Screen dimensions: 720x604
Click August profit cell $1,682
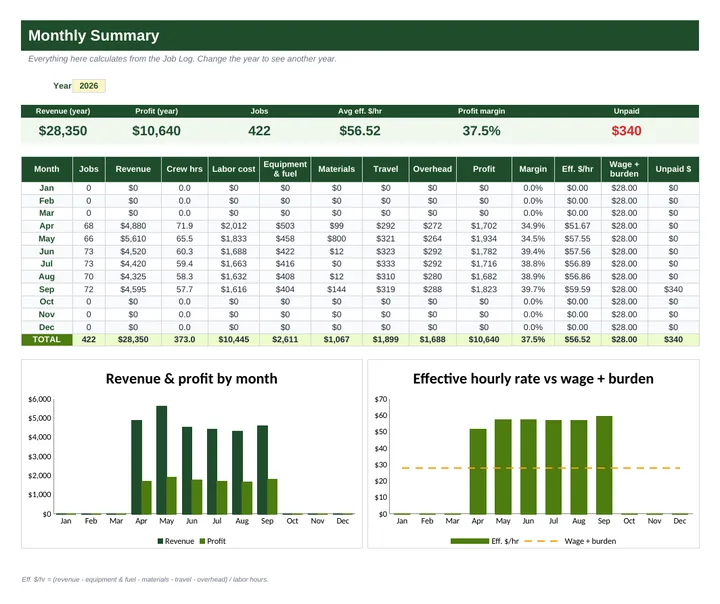click(x=484, y=277)
